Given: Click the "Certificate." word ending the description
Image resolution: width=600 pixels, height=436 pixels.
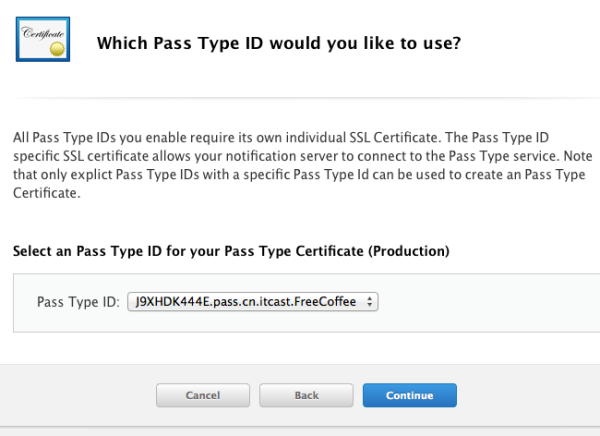Looking at the screenshot, I should click(47, 193).
